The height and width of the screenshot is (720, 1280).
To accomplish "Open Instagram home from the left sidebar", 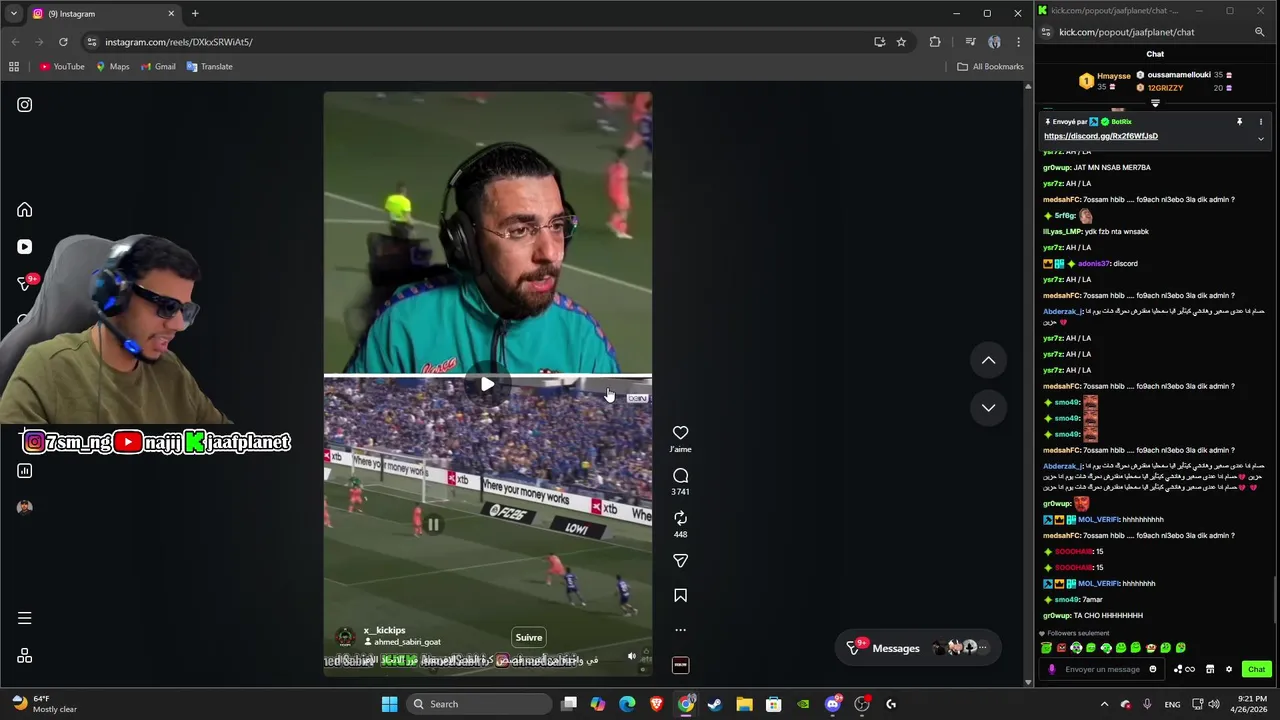I will click(24, 210).
